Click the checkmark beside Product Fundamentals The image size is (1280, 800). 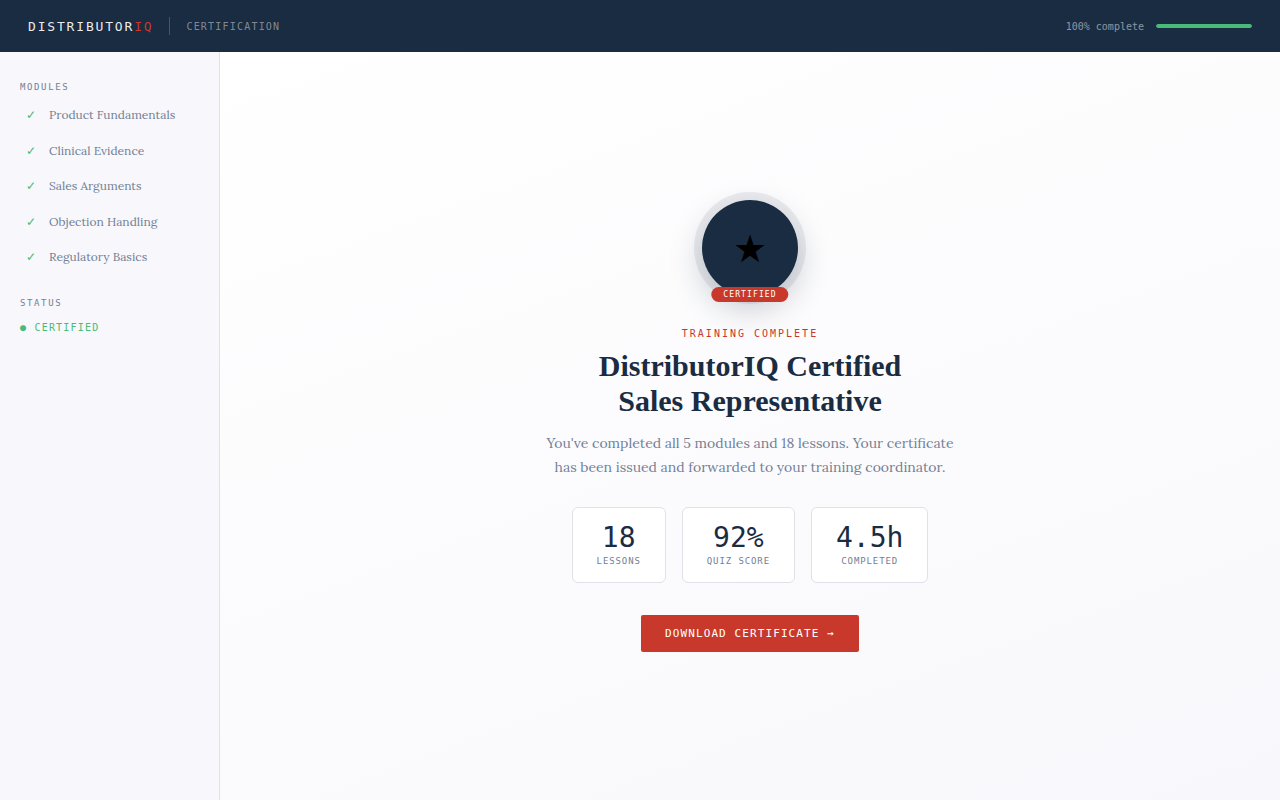[x=31, y=115]
